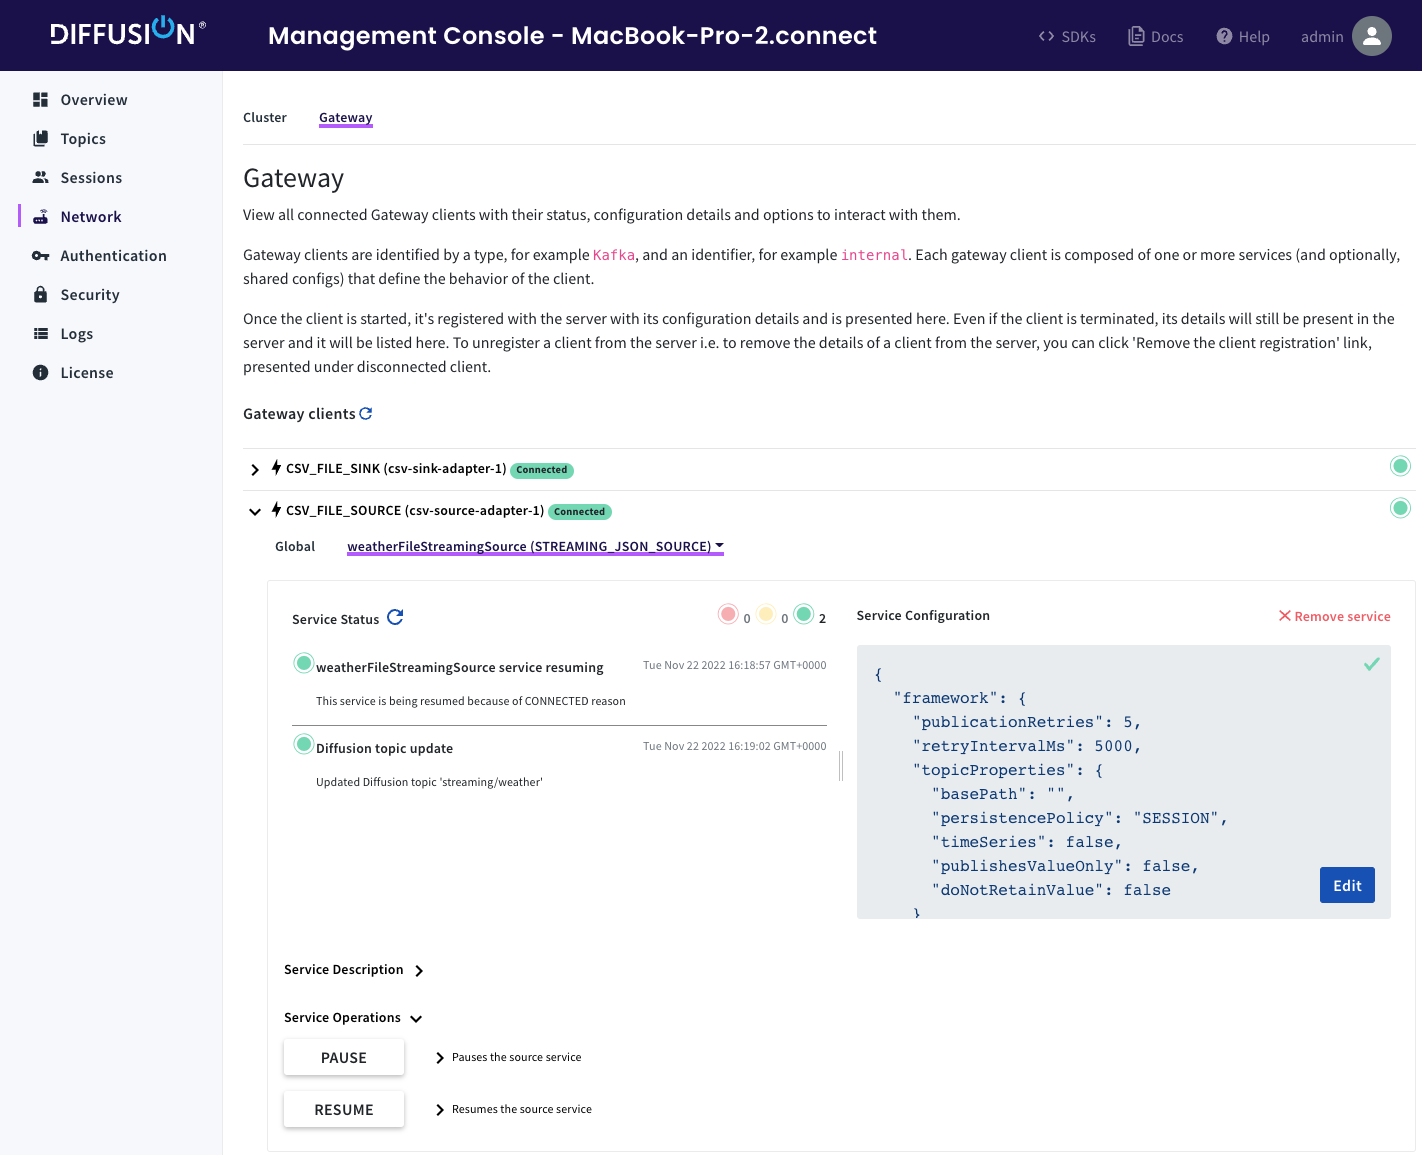Open Help from the header
This screenshot has height=1155, width=1422.
coord(1242,37)
